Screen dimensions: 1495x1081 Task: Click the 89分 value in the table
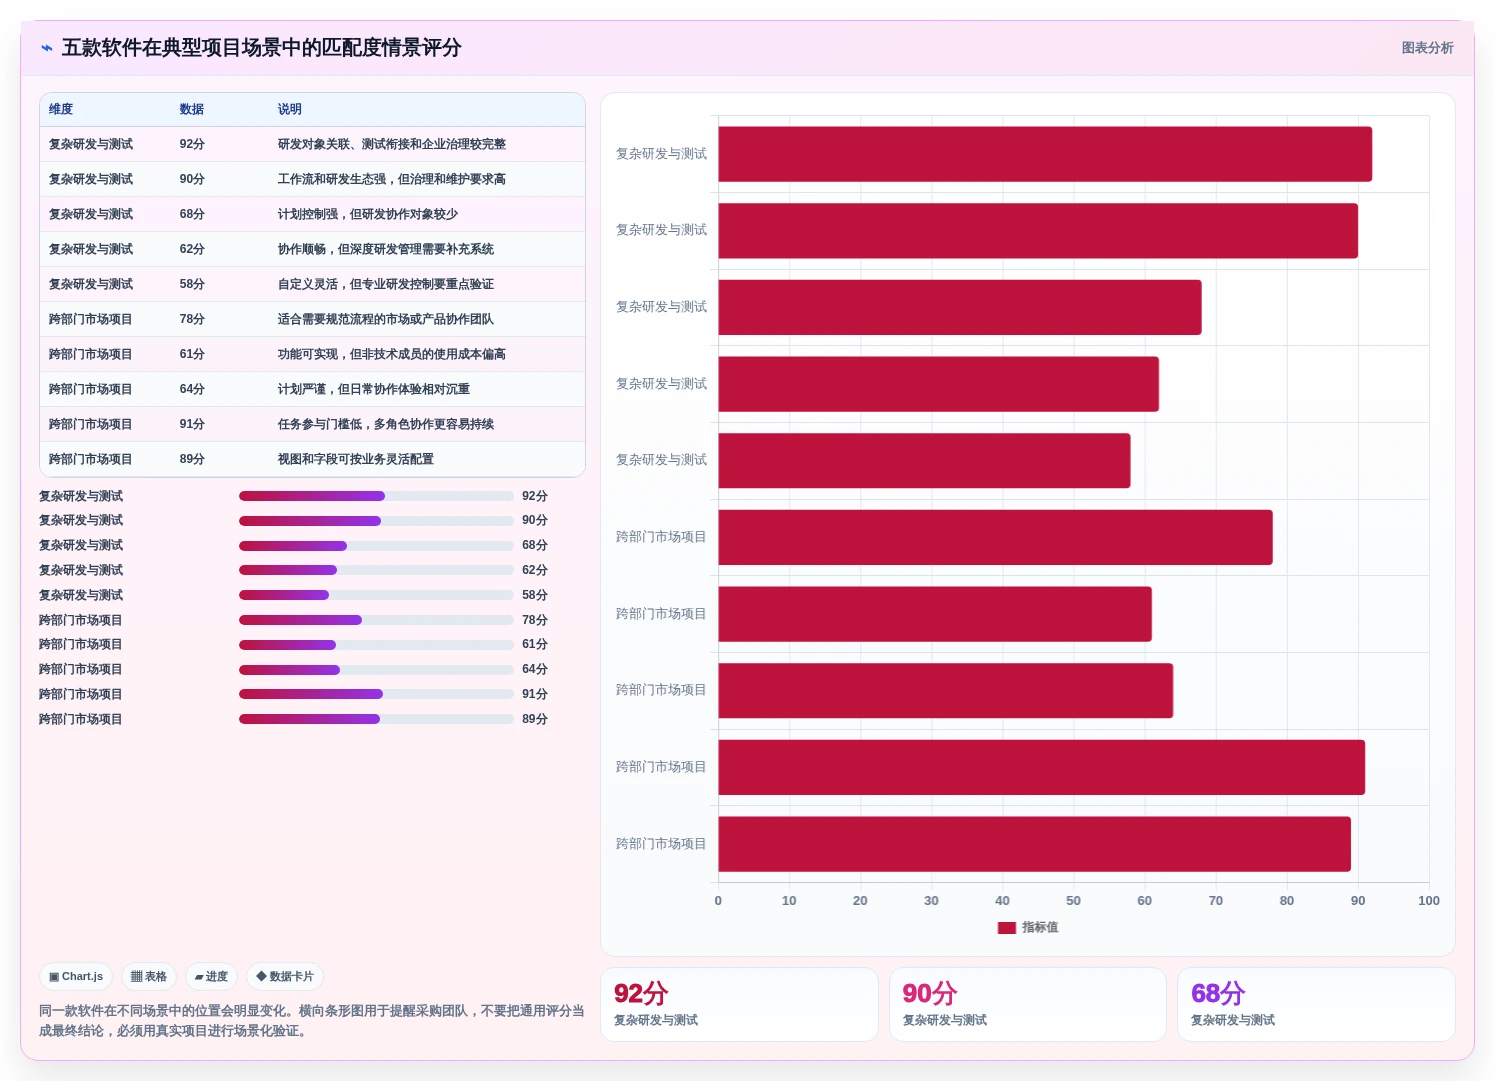(x=192, y=459)
